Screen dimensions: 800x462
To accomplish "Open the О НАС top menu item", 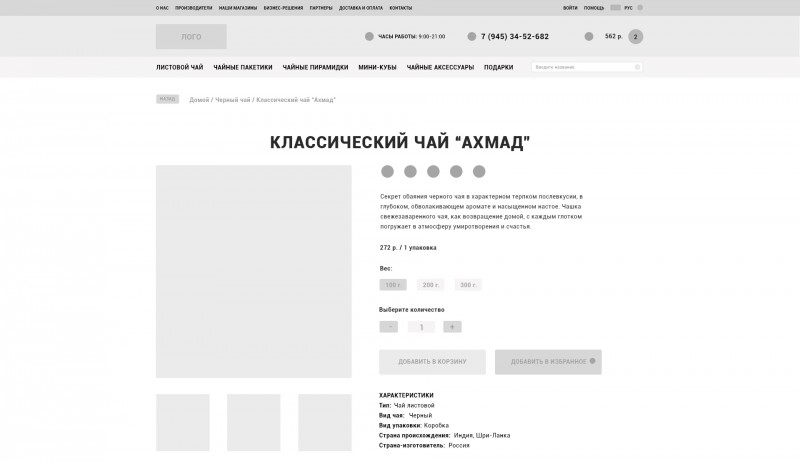I will click(162, 8).
